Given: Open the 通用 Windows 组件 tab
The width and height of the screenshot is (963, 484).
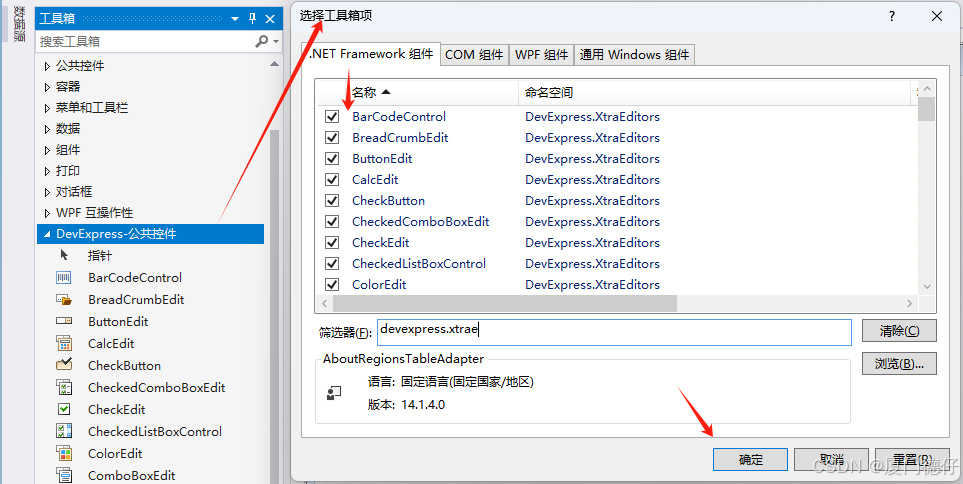Looking at the screenshot, I should tap(634, 55).
